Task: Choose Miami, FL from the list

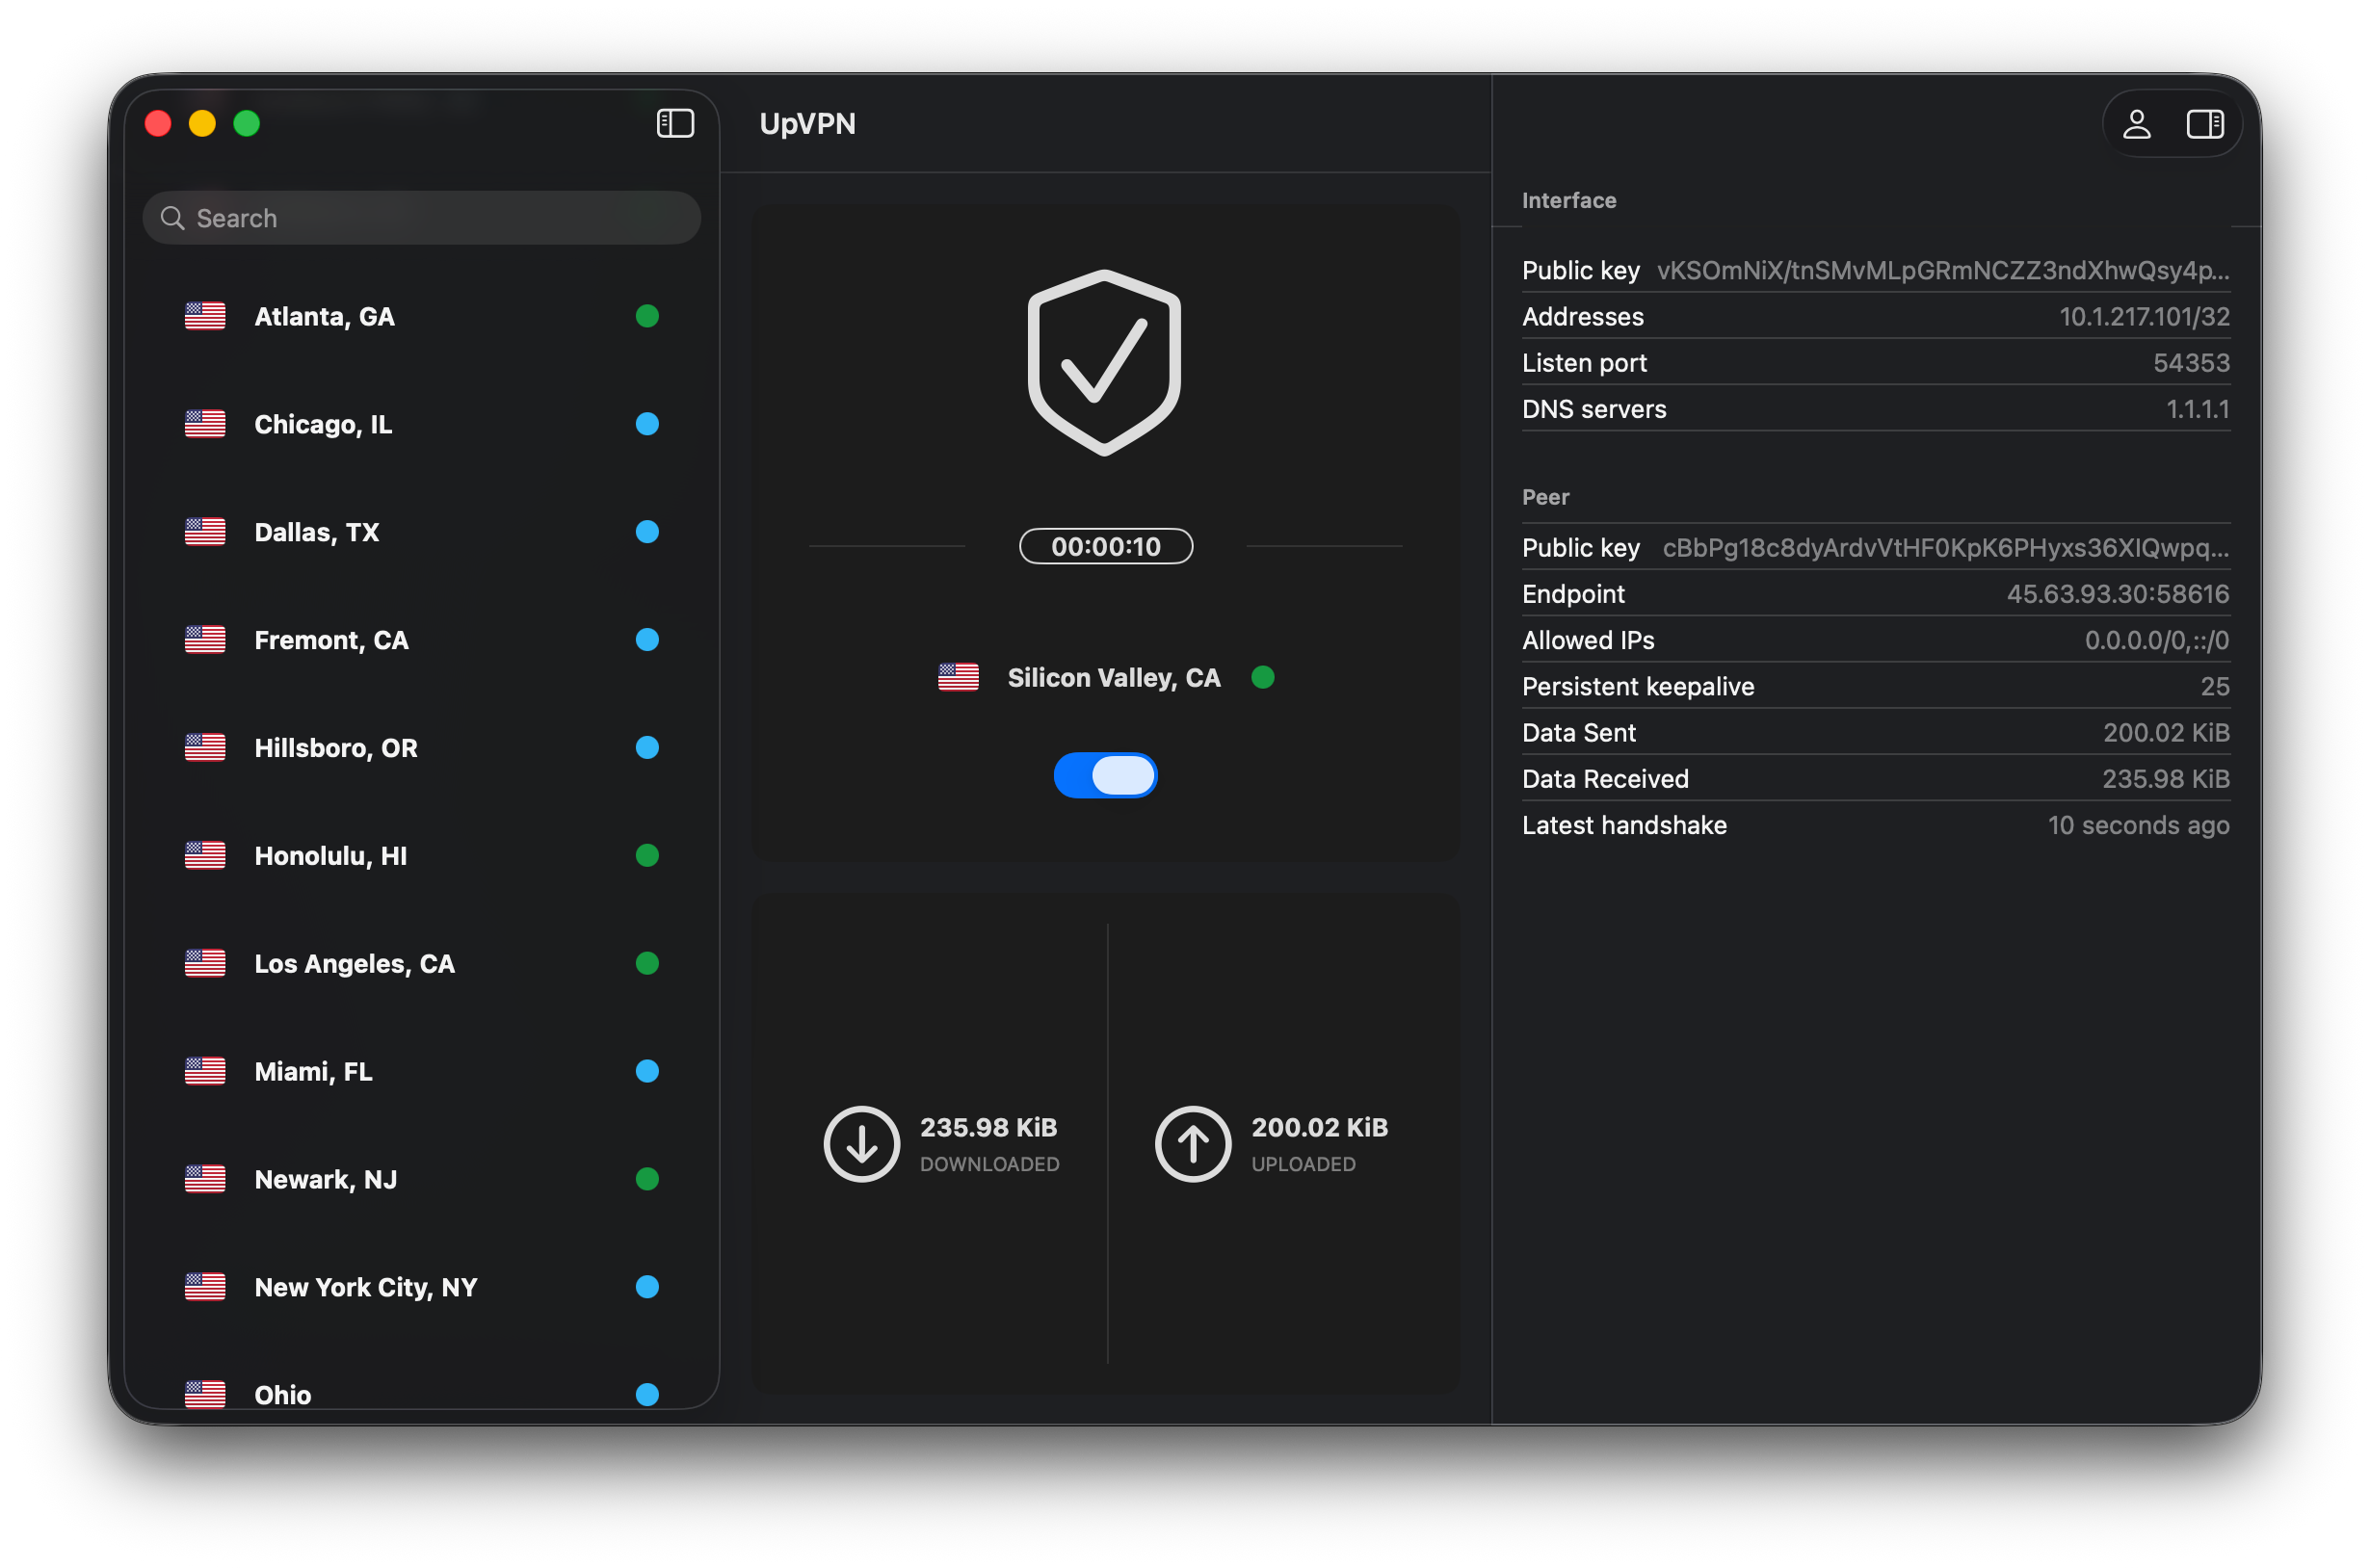Action: [x=421, y=1072]
